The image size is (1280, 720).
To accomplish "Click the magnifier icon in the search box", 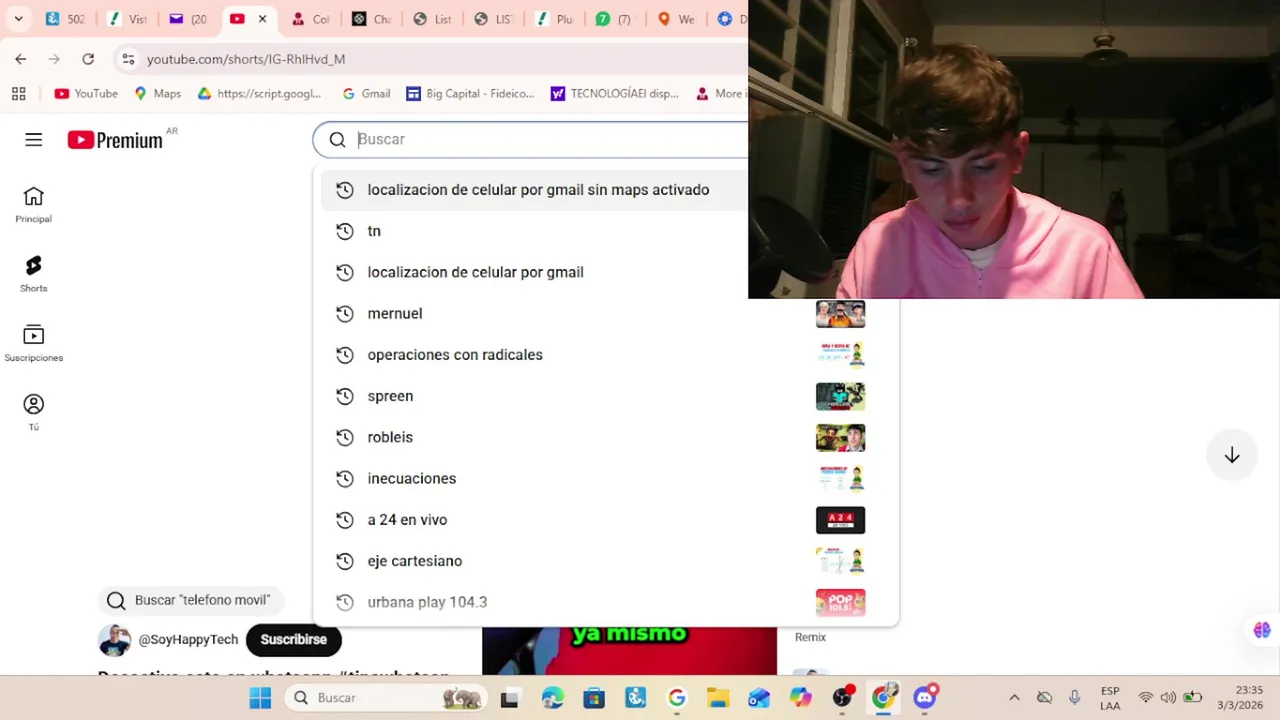I will [x=337, y=140].
